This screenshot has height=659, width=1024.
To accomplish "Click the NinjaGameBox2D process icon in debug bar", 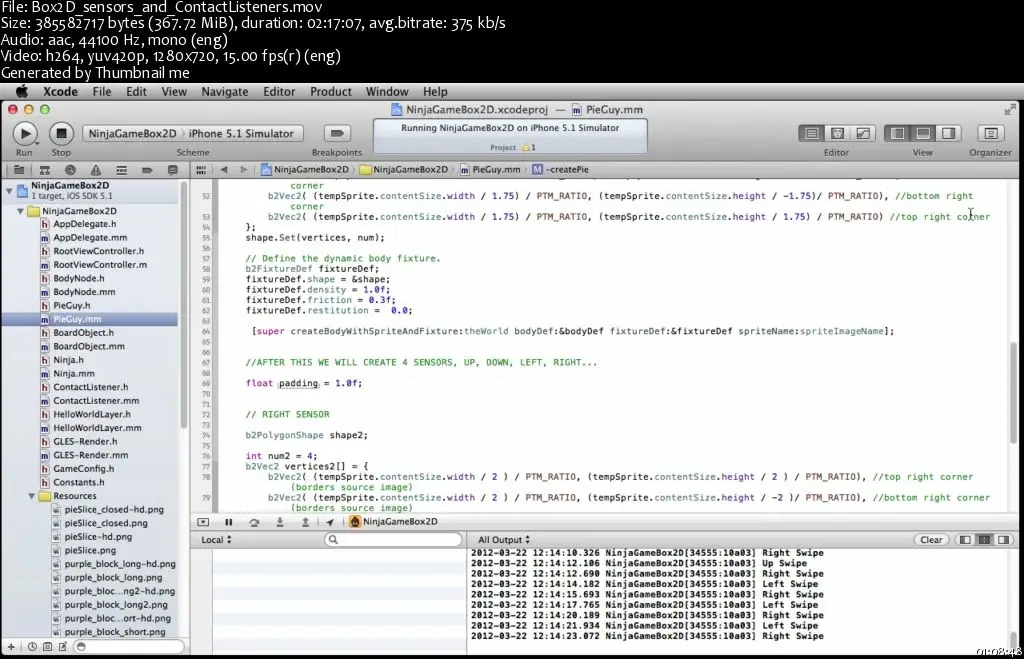I will tap(355, 522).
